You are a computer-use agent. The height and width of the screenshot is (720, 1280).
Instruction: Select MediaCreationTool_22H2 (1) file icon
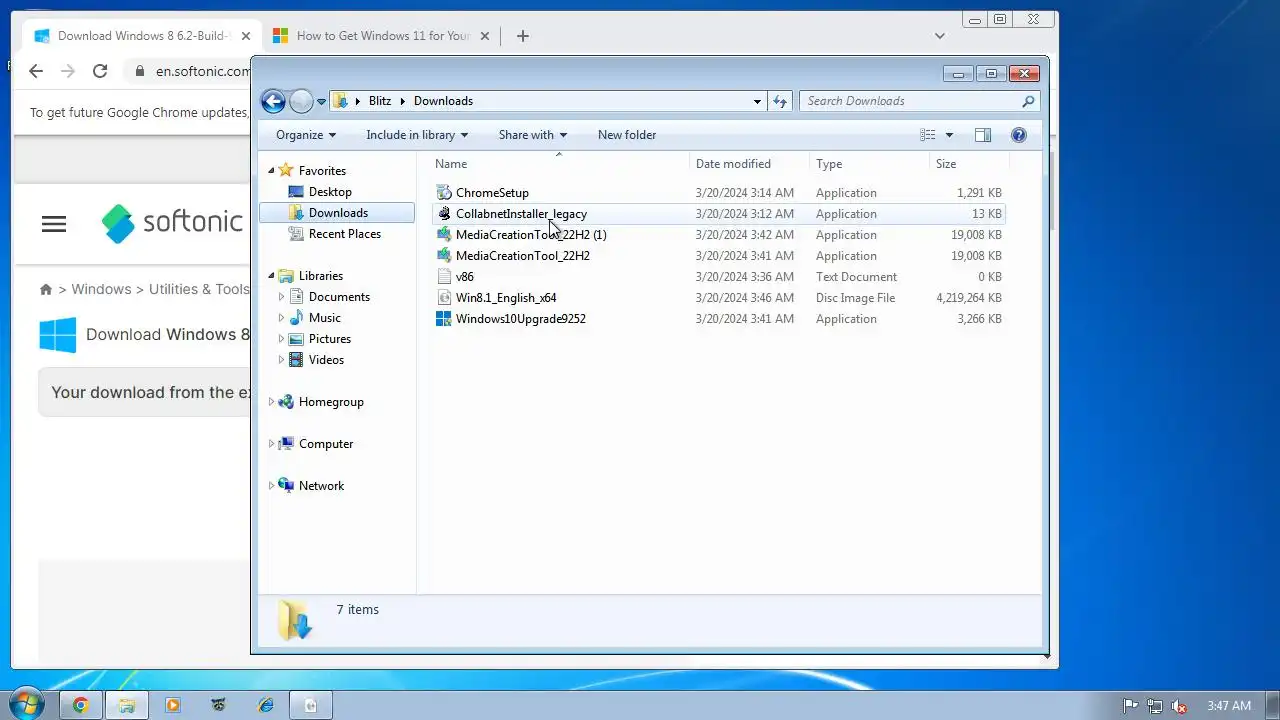tap(444, 235)
